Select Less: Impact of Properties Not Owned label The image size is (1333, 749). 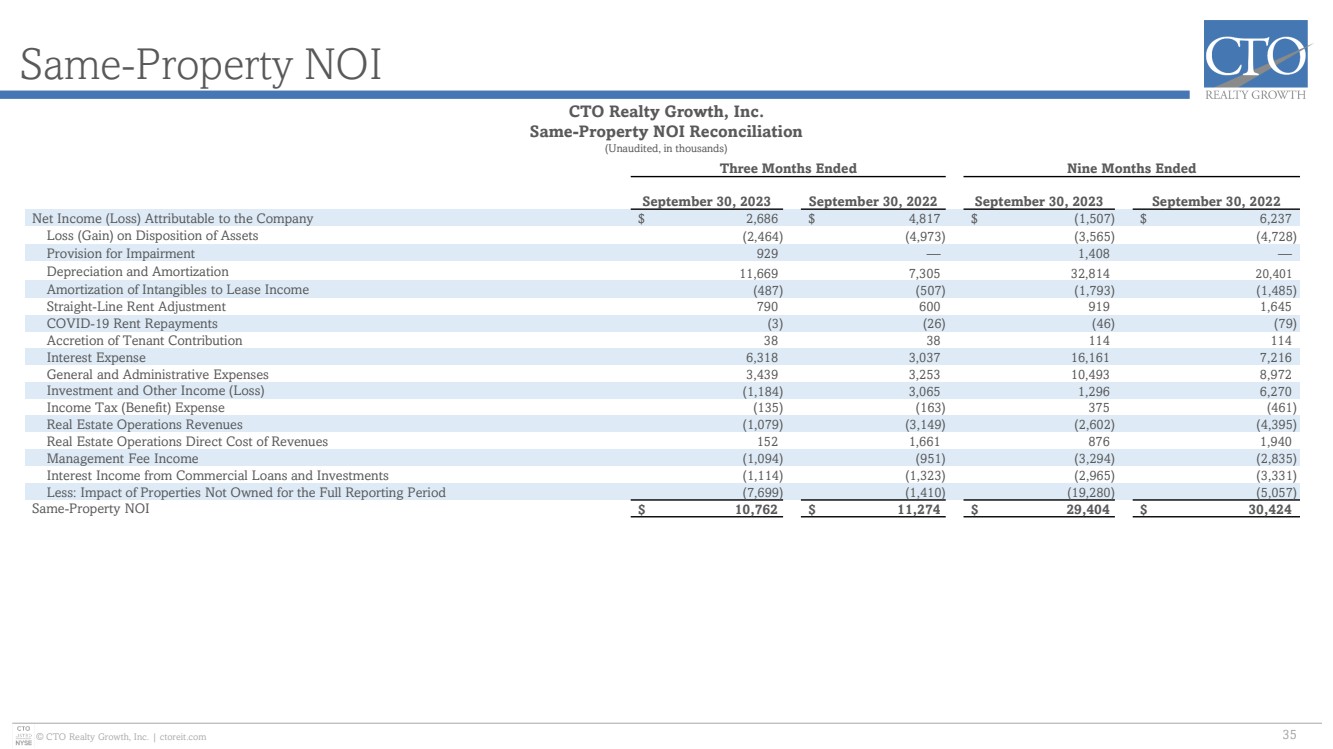pos(246,493)
